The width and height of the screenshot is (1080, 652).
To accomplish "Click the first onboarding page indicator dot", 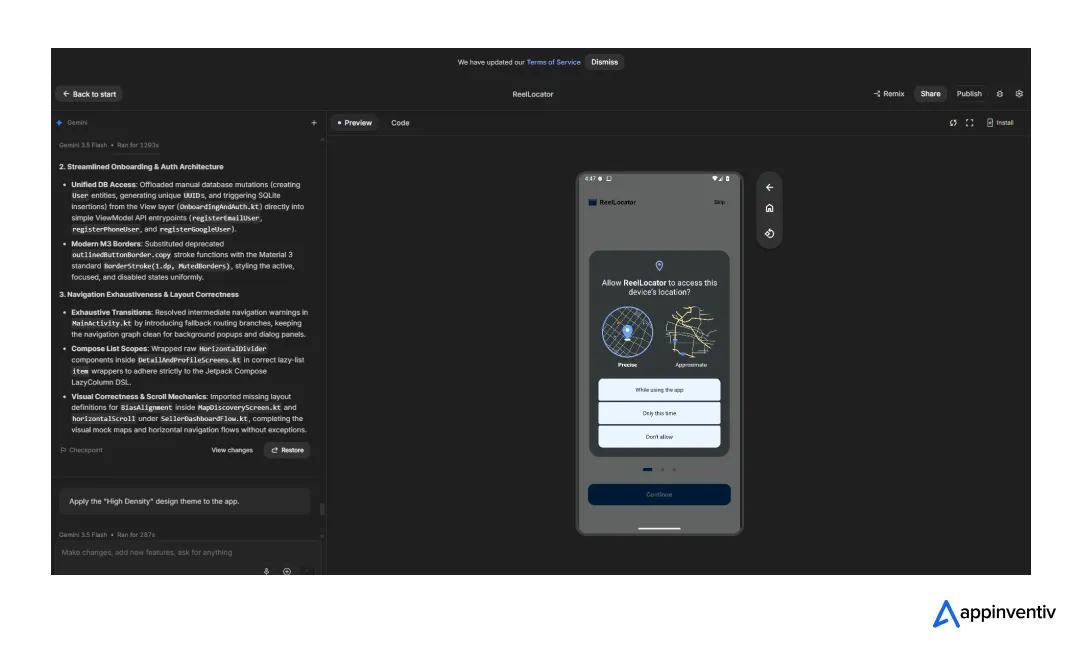I will click(647, 470).
